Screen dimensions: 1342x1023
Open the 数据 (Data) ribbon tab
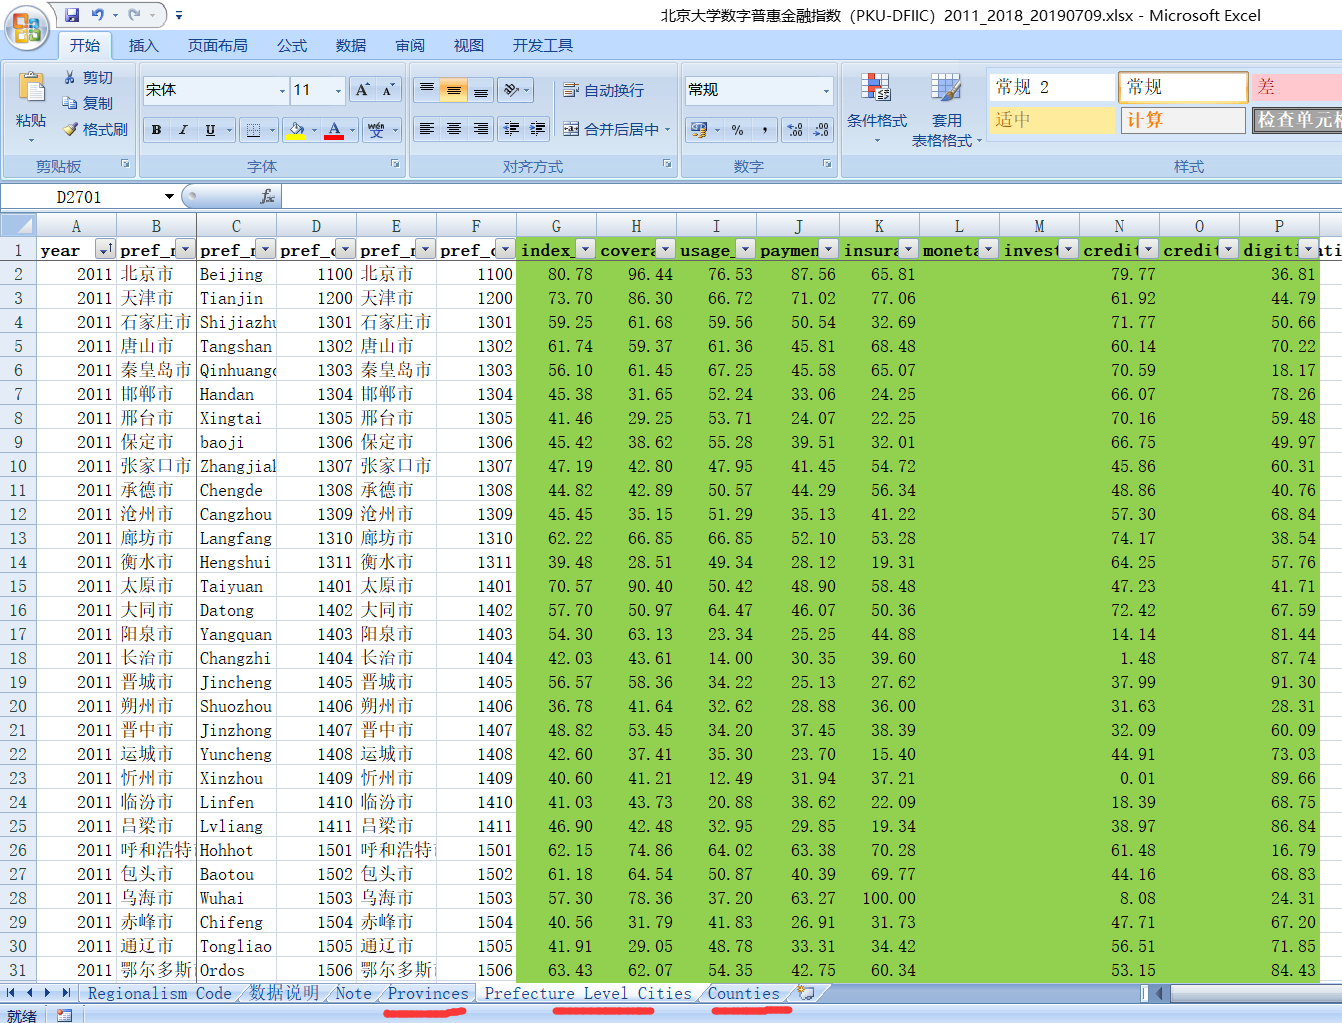coord(350,45)
